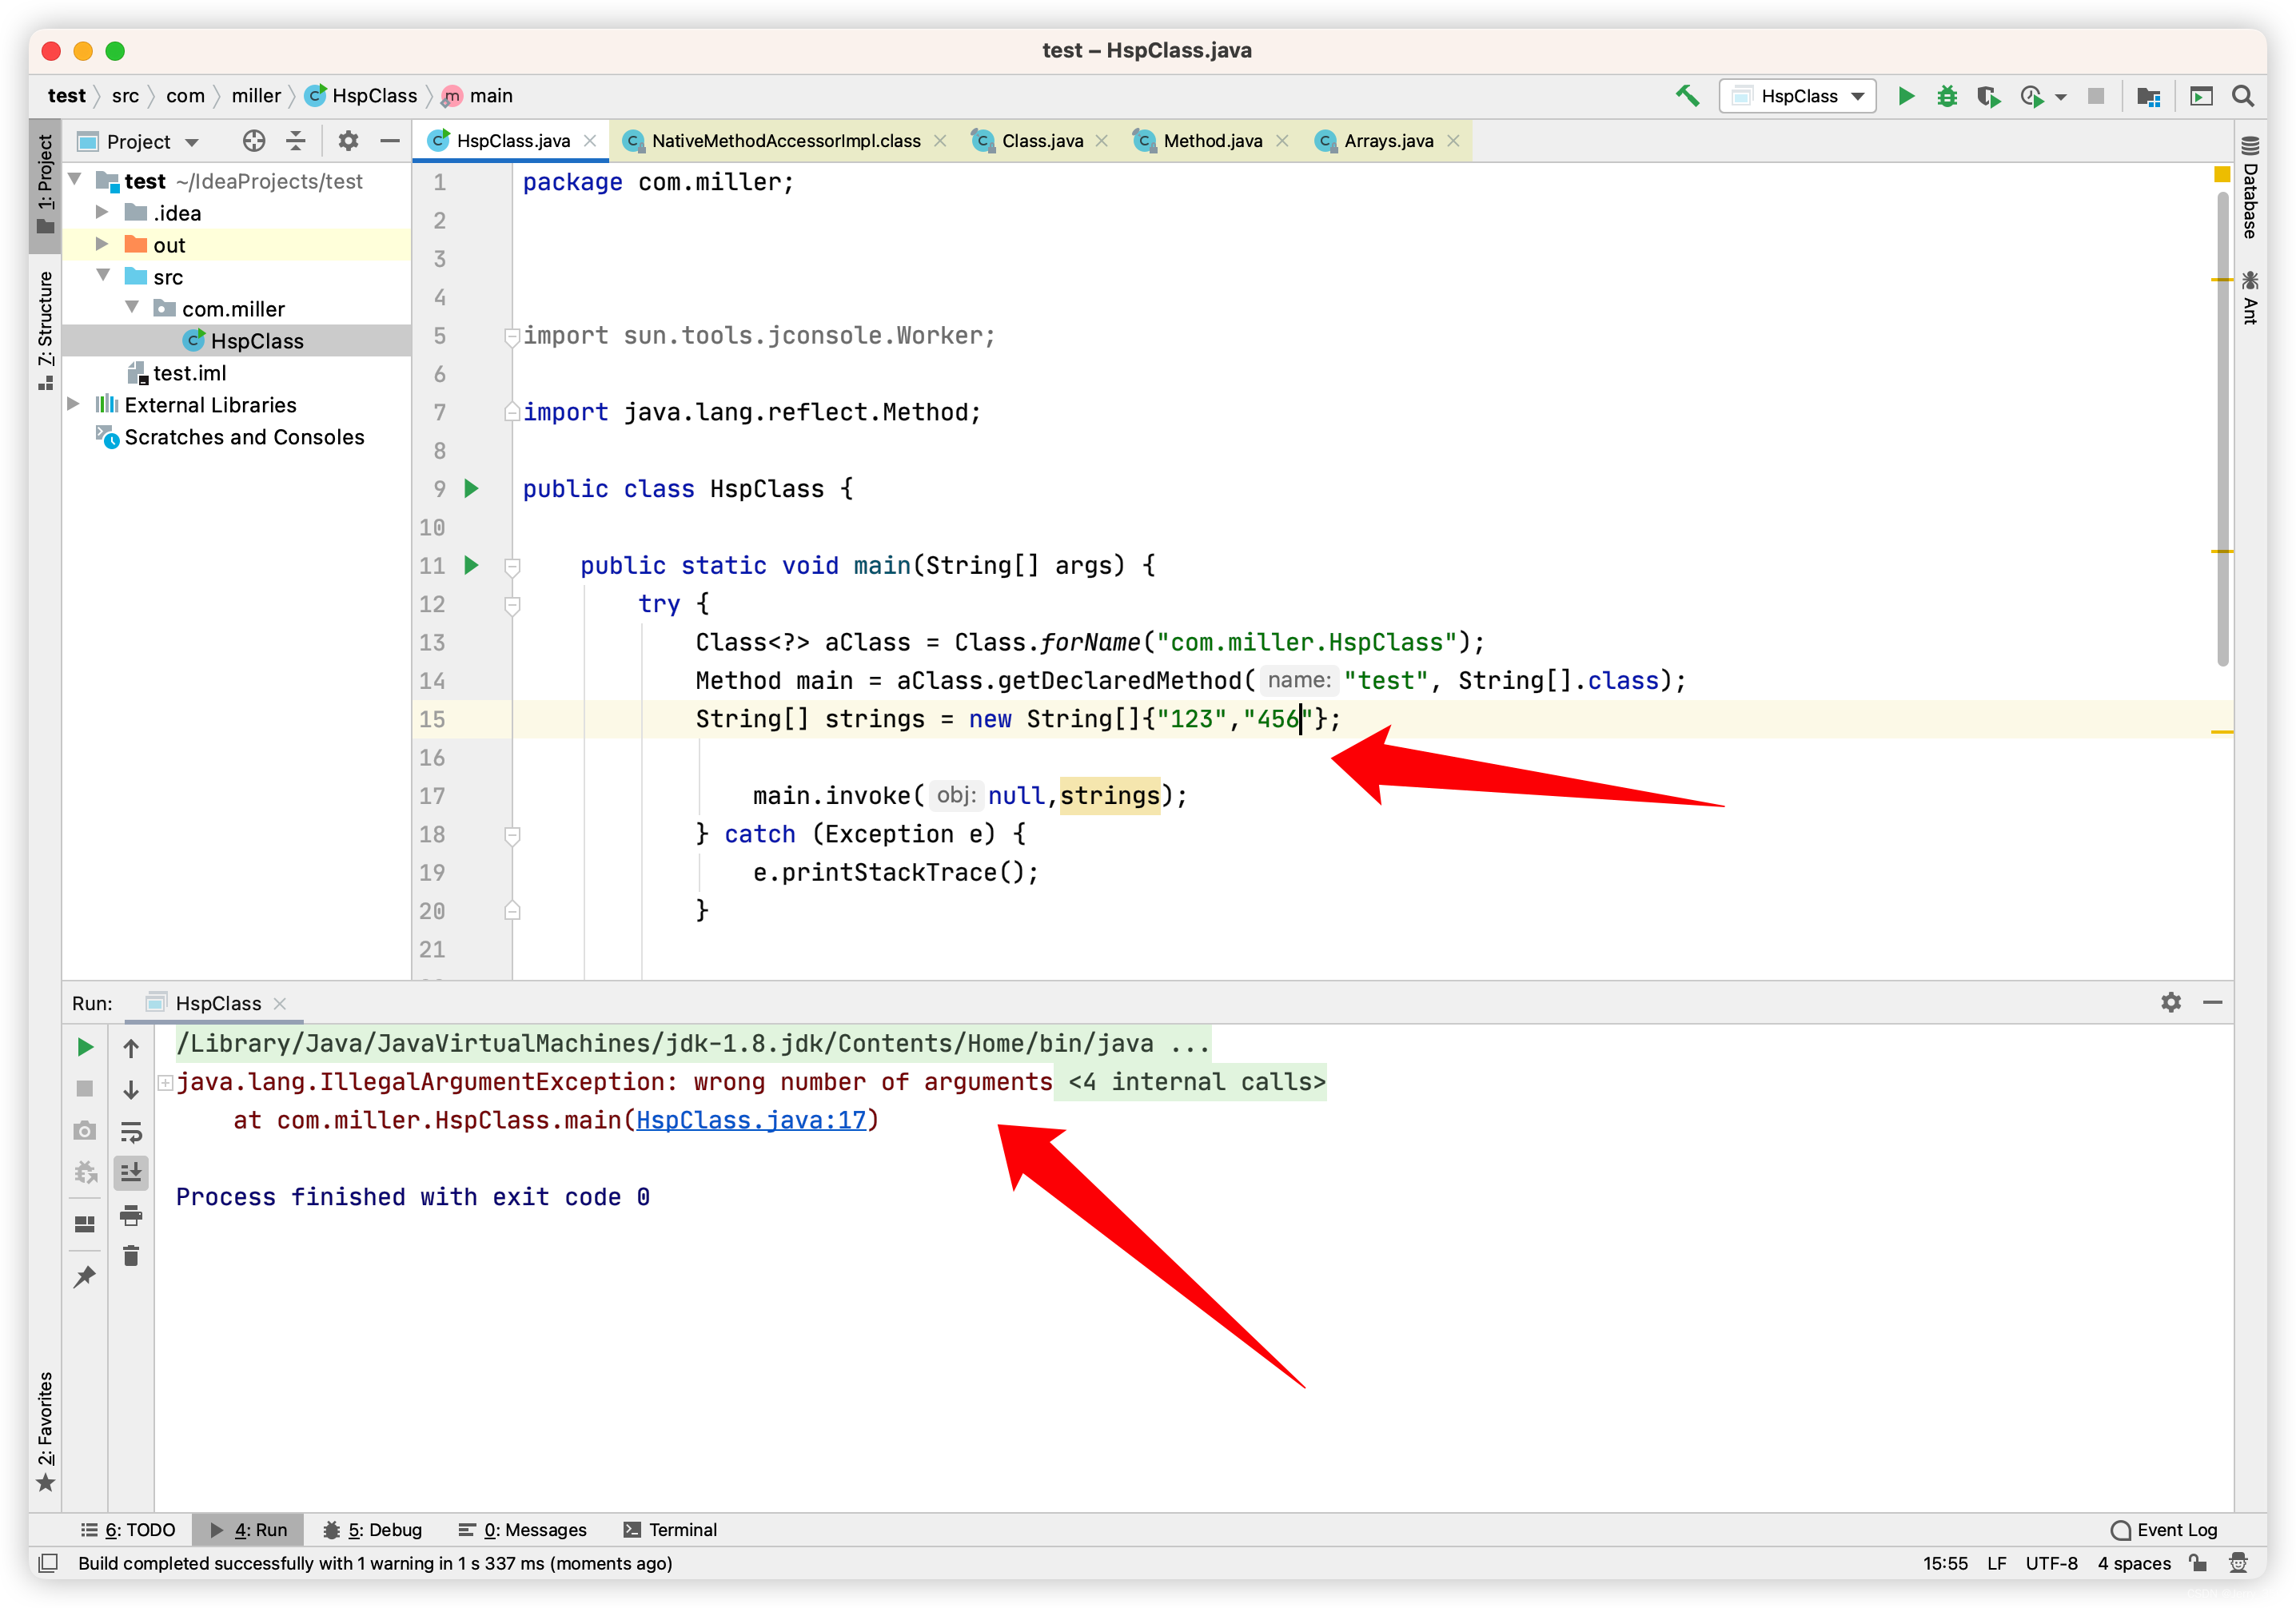Click the editor vertical scrollbar thumb
Image resolution: width=2296 pixels, height=1608 pixels.
click(2222, 430)
